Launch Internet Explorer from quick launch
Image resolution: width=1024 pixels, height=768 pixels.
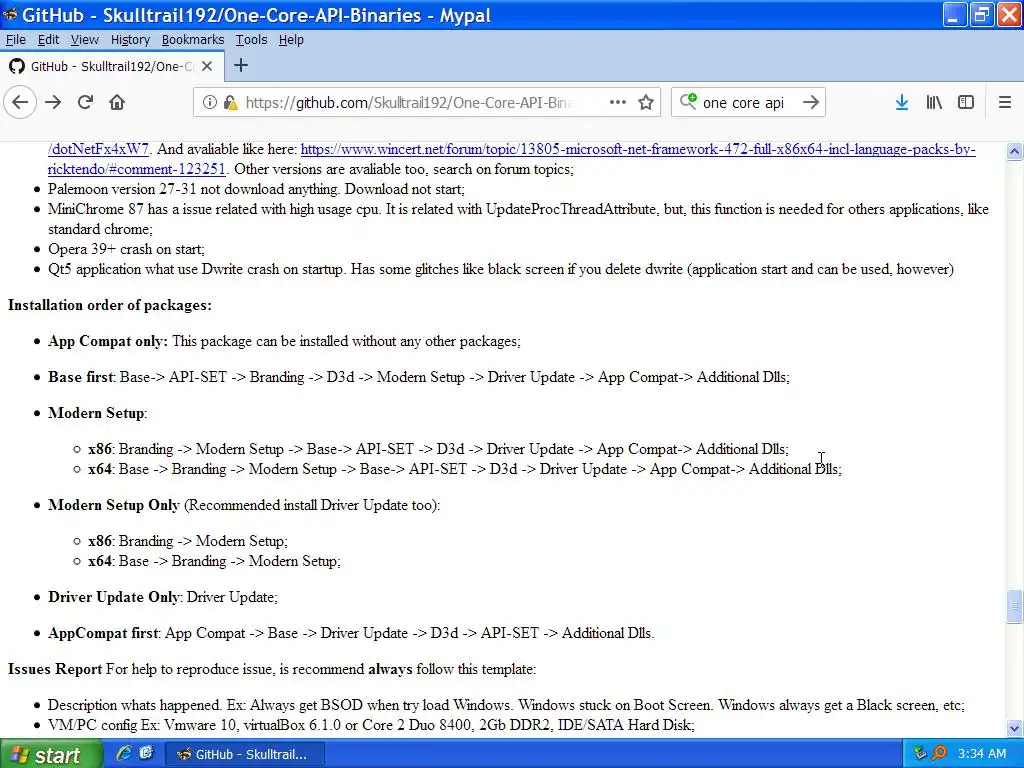pyautogui.click(x=123, y=754)
